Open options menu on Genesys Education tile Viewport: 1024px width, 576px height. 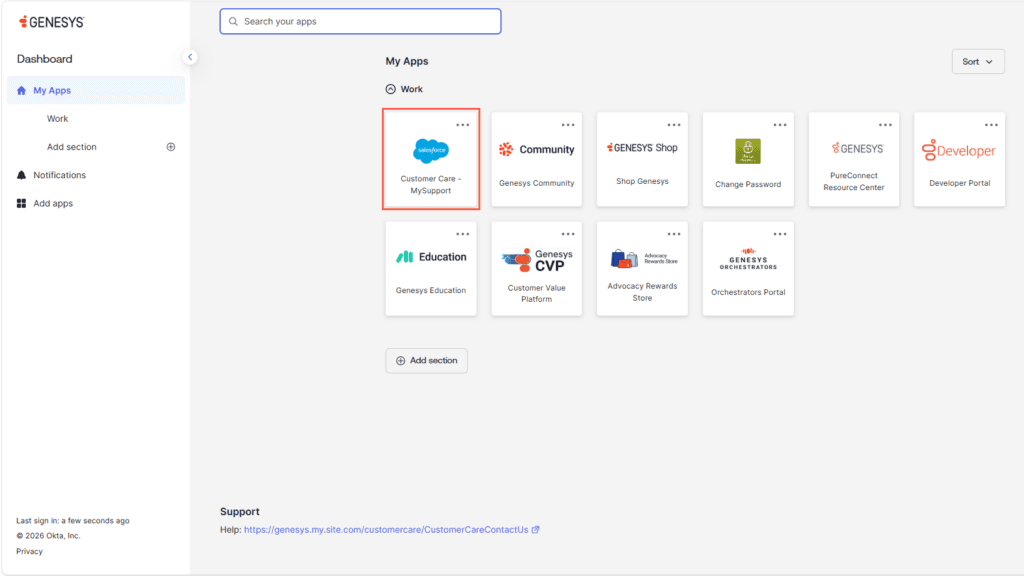coord(462,234)
